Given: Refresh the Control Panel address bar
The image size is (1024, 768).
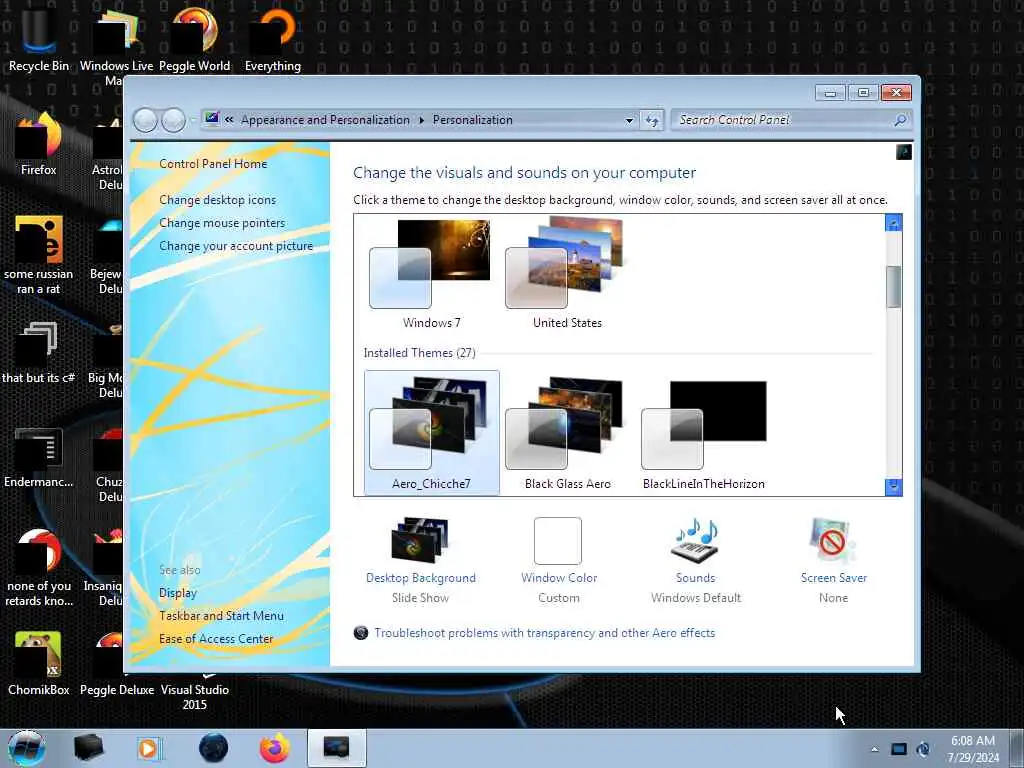Looking at the screenshot, I should (x=652, y=120).
